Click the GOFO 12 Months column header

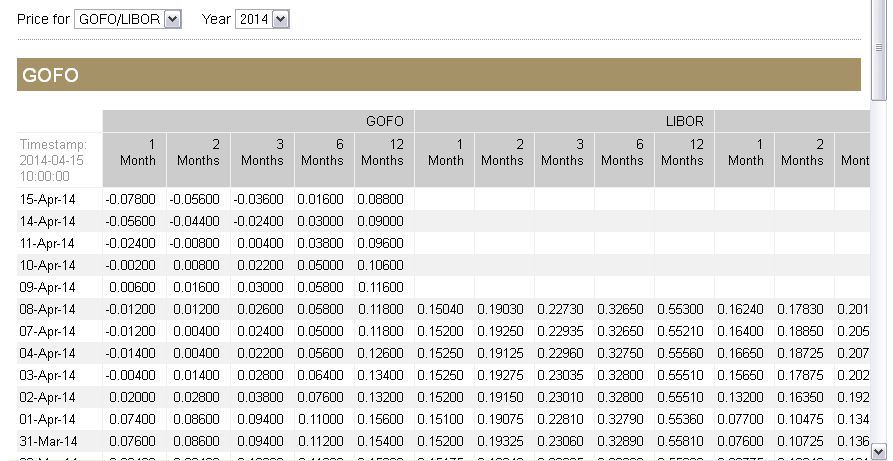coord(384,160)
